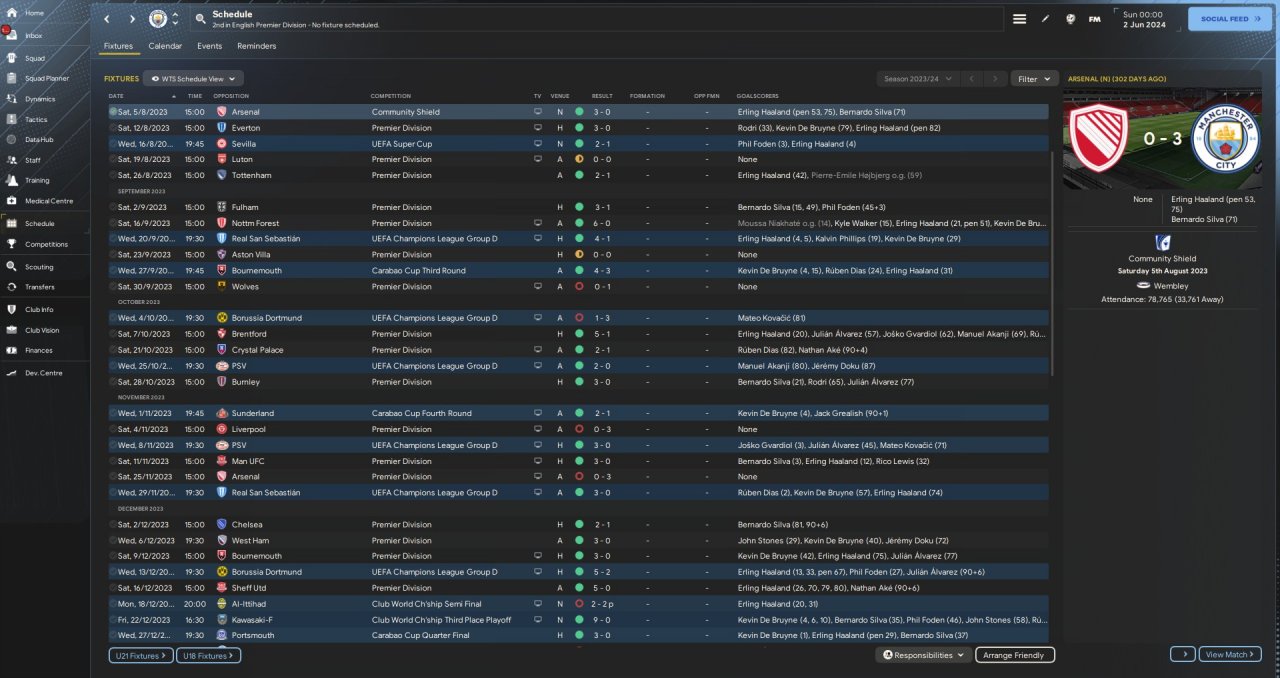
Task: Open the Reminders tab
Action: click(256, 46)
